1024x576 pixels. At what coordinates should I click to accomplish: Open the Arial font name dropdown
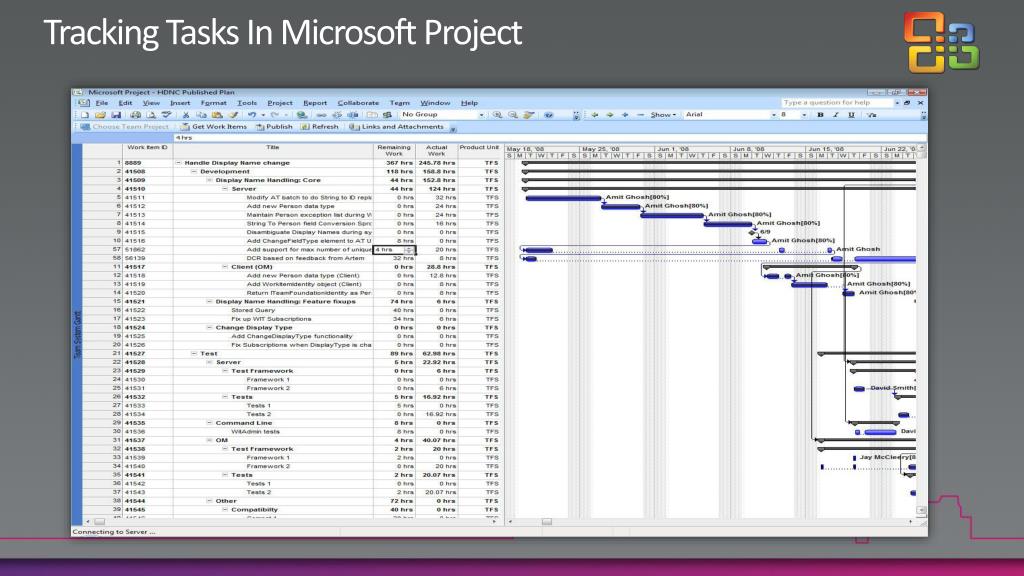(x=774, y=115)
